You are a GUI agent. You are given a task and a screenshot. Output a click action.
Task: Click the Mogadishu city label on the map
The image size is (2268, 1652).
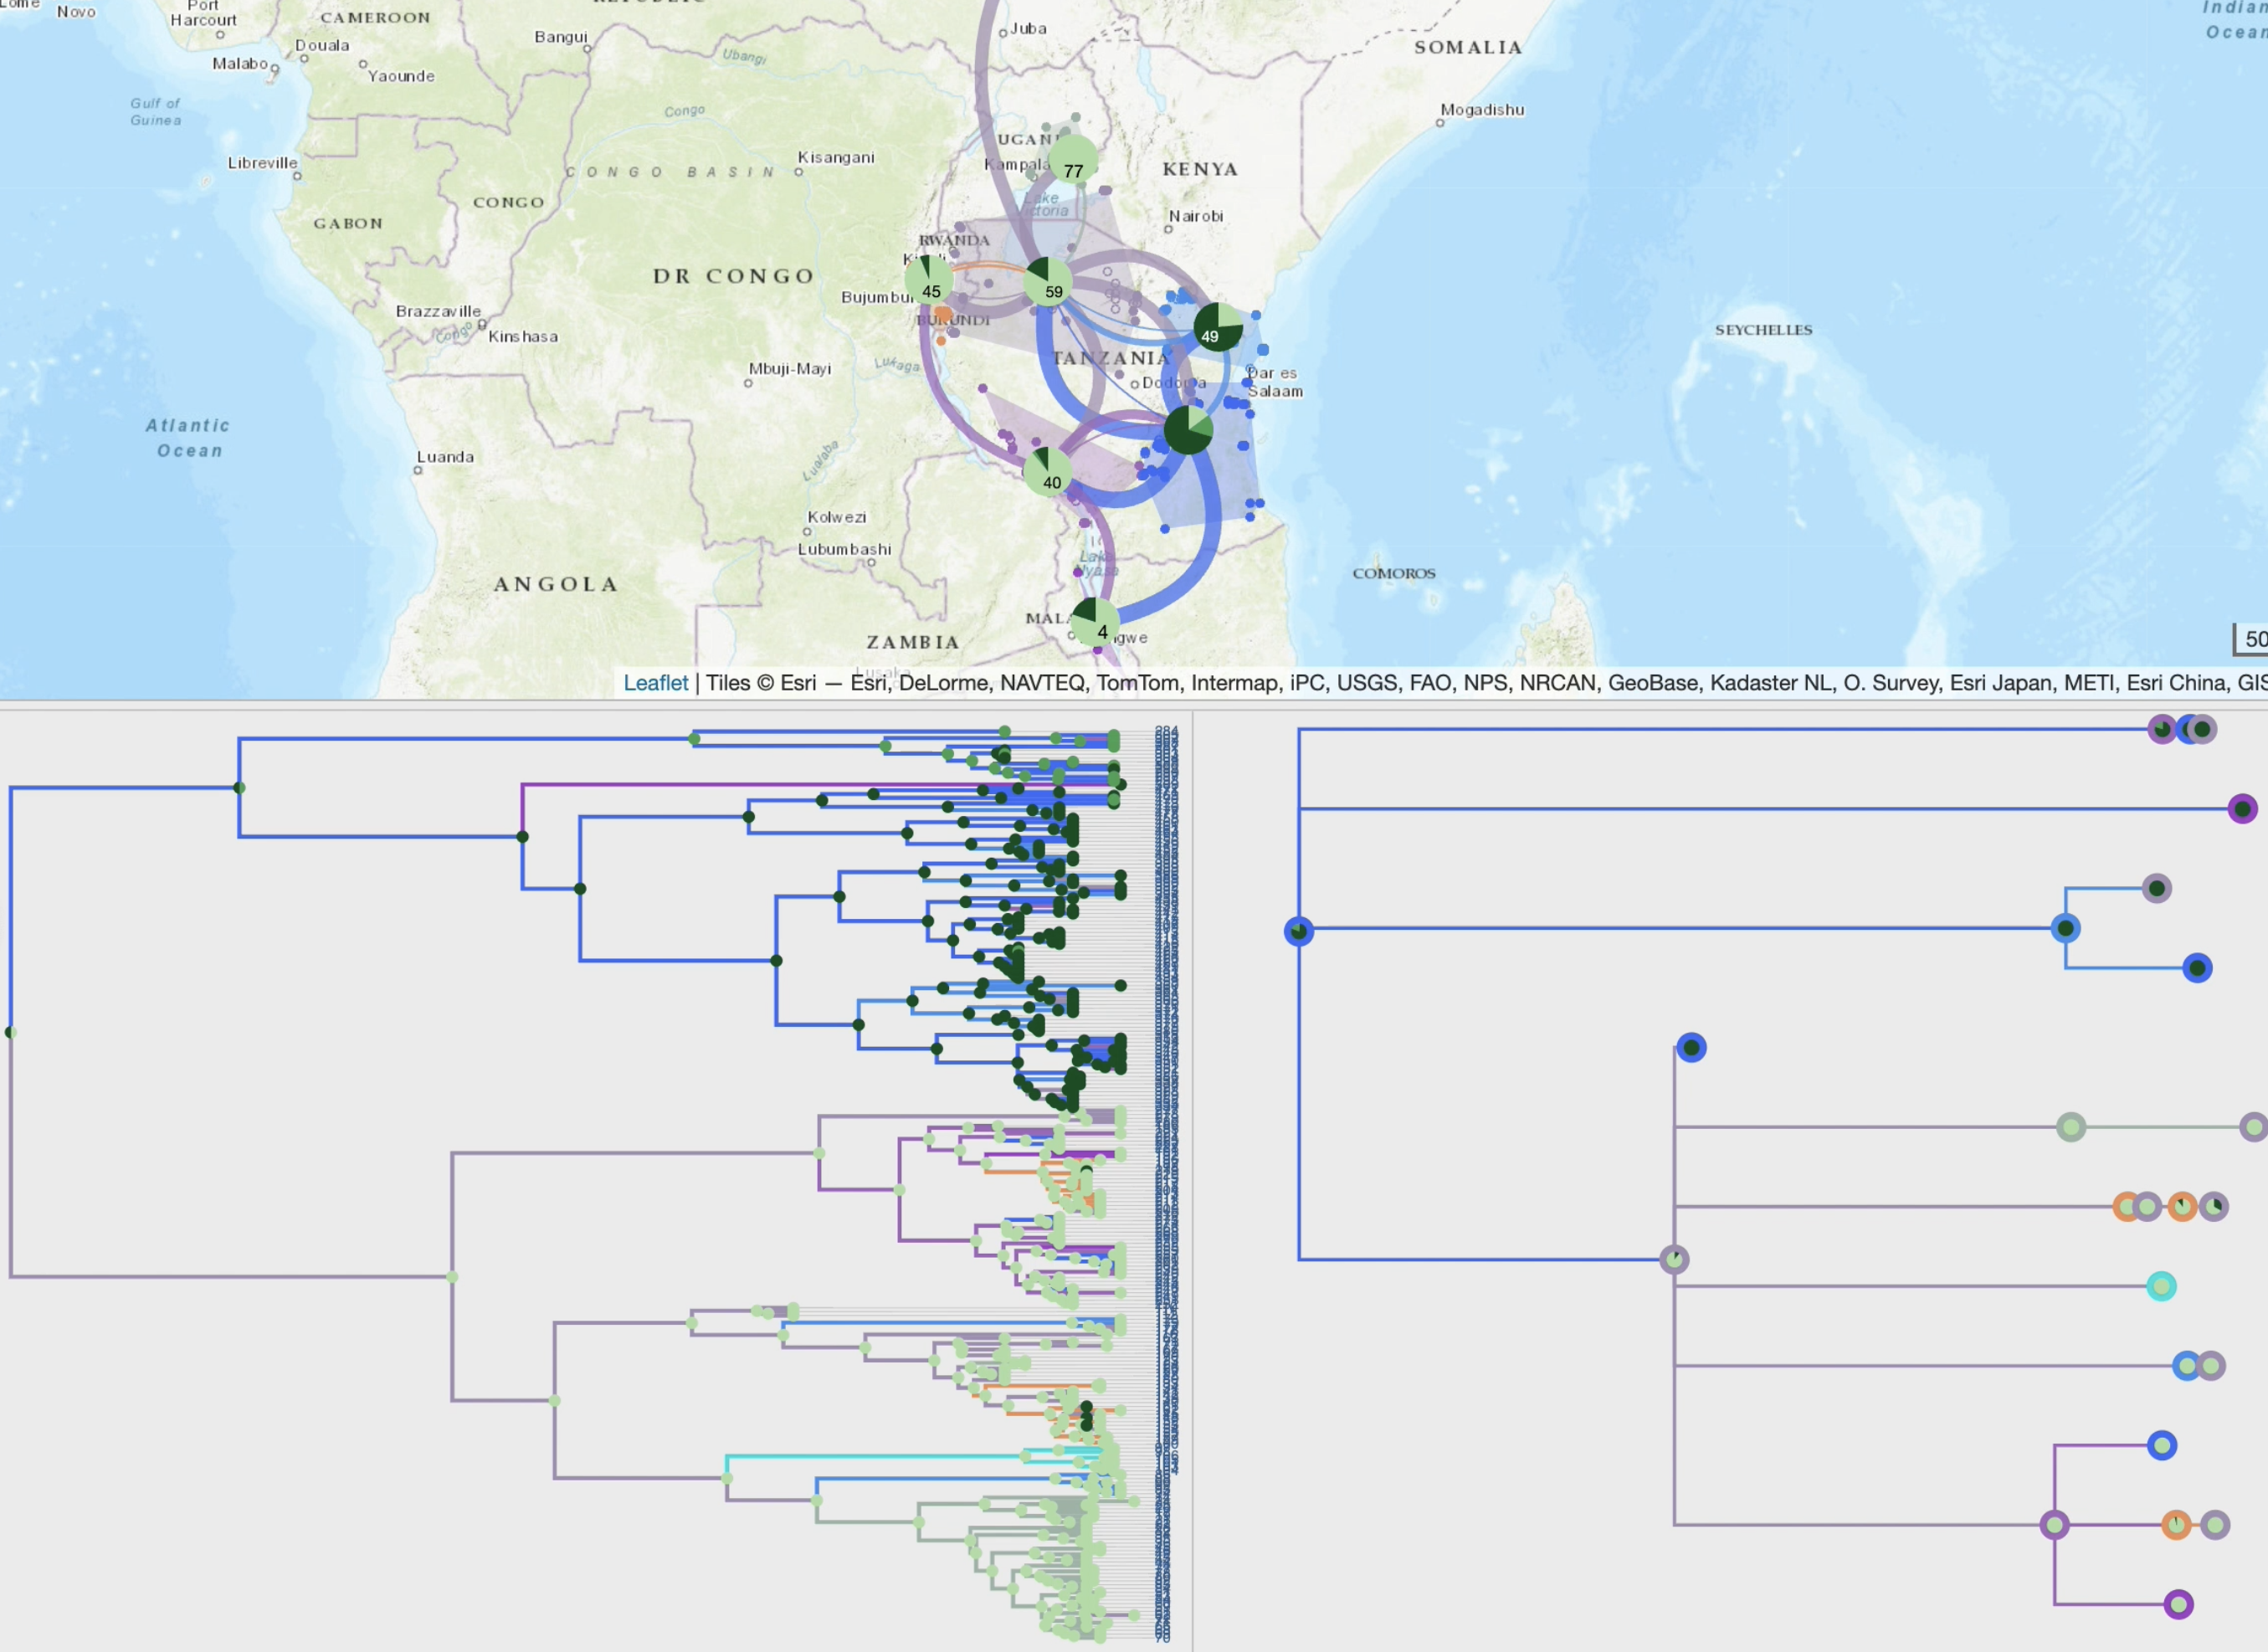[1482, 110]
